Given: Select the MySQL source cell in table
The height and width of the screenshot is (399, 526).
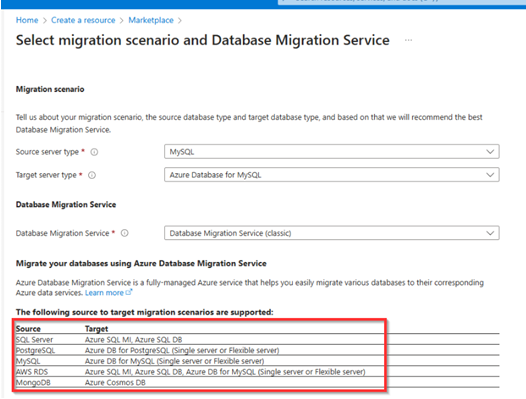Looking at the screenshot, I should (28, 361).
